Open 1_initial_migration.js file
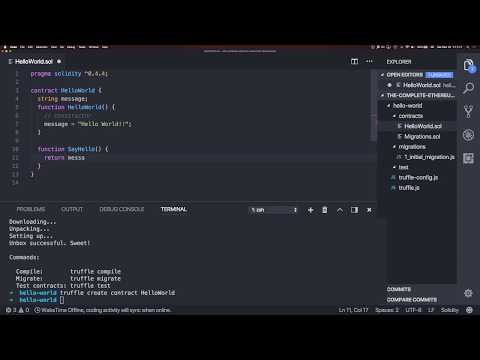Viewport: 480px width, 360px height. pyautogui.click(x=429, y=157)
